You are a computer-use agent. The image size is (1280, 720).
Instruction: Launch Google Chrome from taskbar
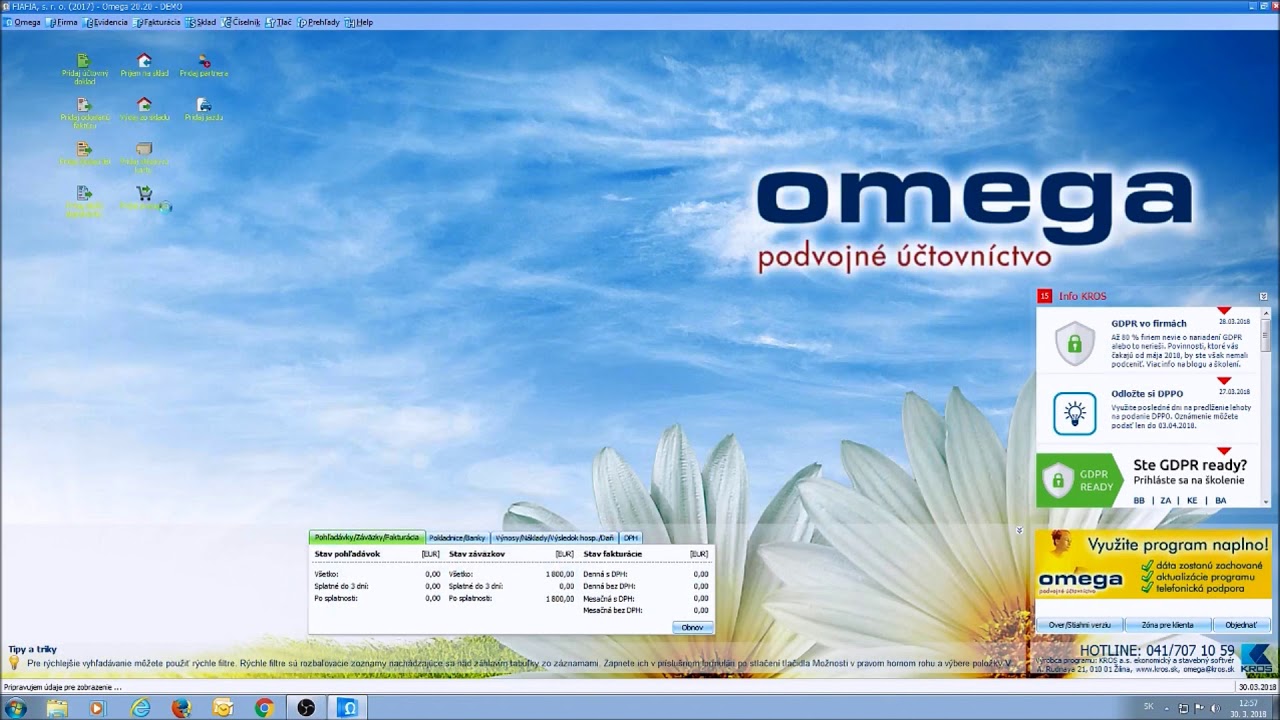264,708
